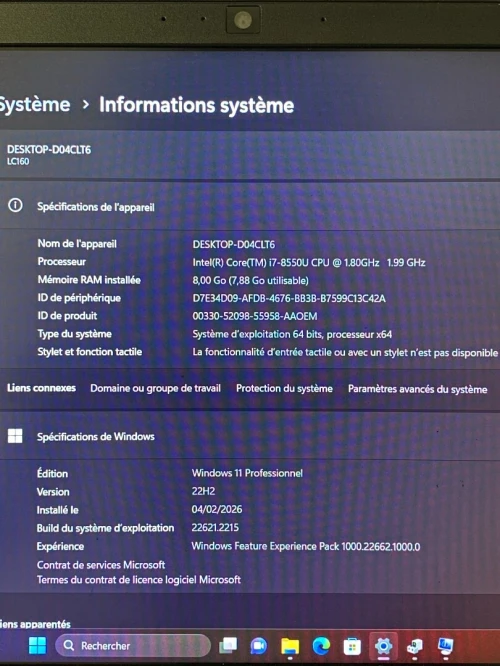Select the Windows 11 Professionnel value

pyautogui.click(x=247, y=473)
